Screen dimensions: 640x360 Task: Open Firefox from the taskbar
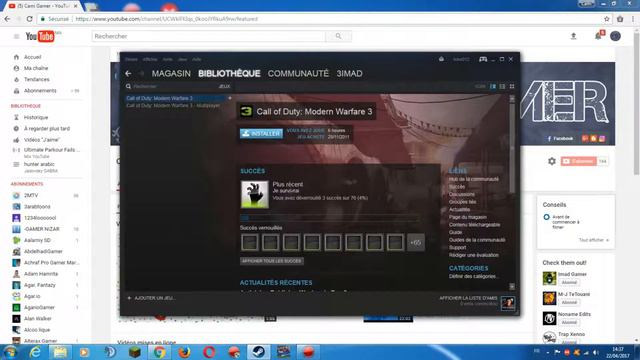(x=184, y=351)
